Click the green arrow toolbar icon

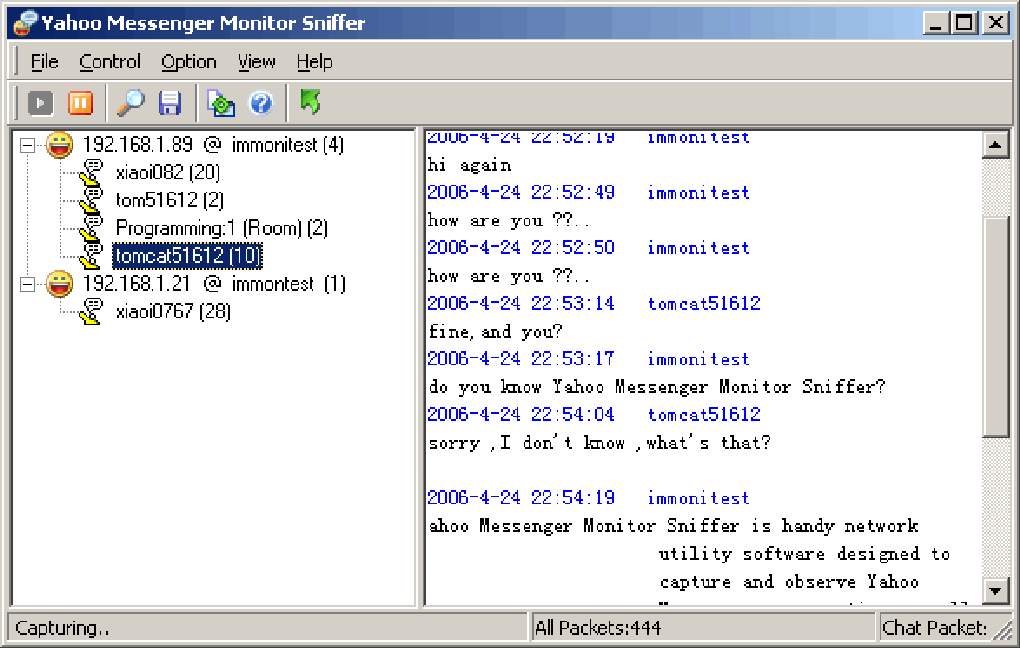(310, 101)
